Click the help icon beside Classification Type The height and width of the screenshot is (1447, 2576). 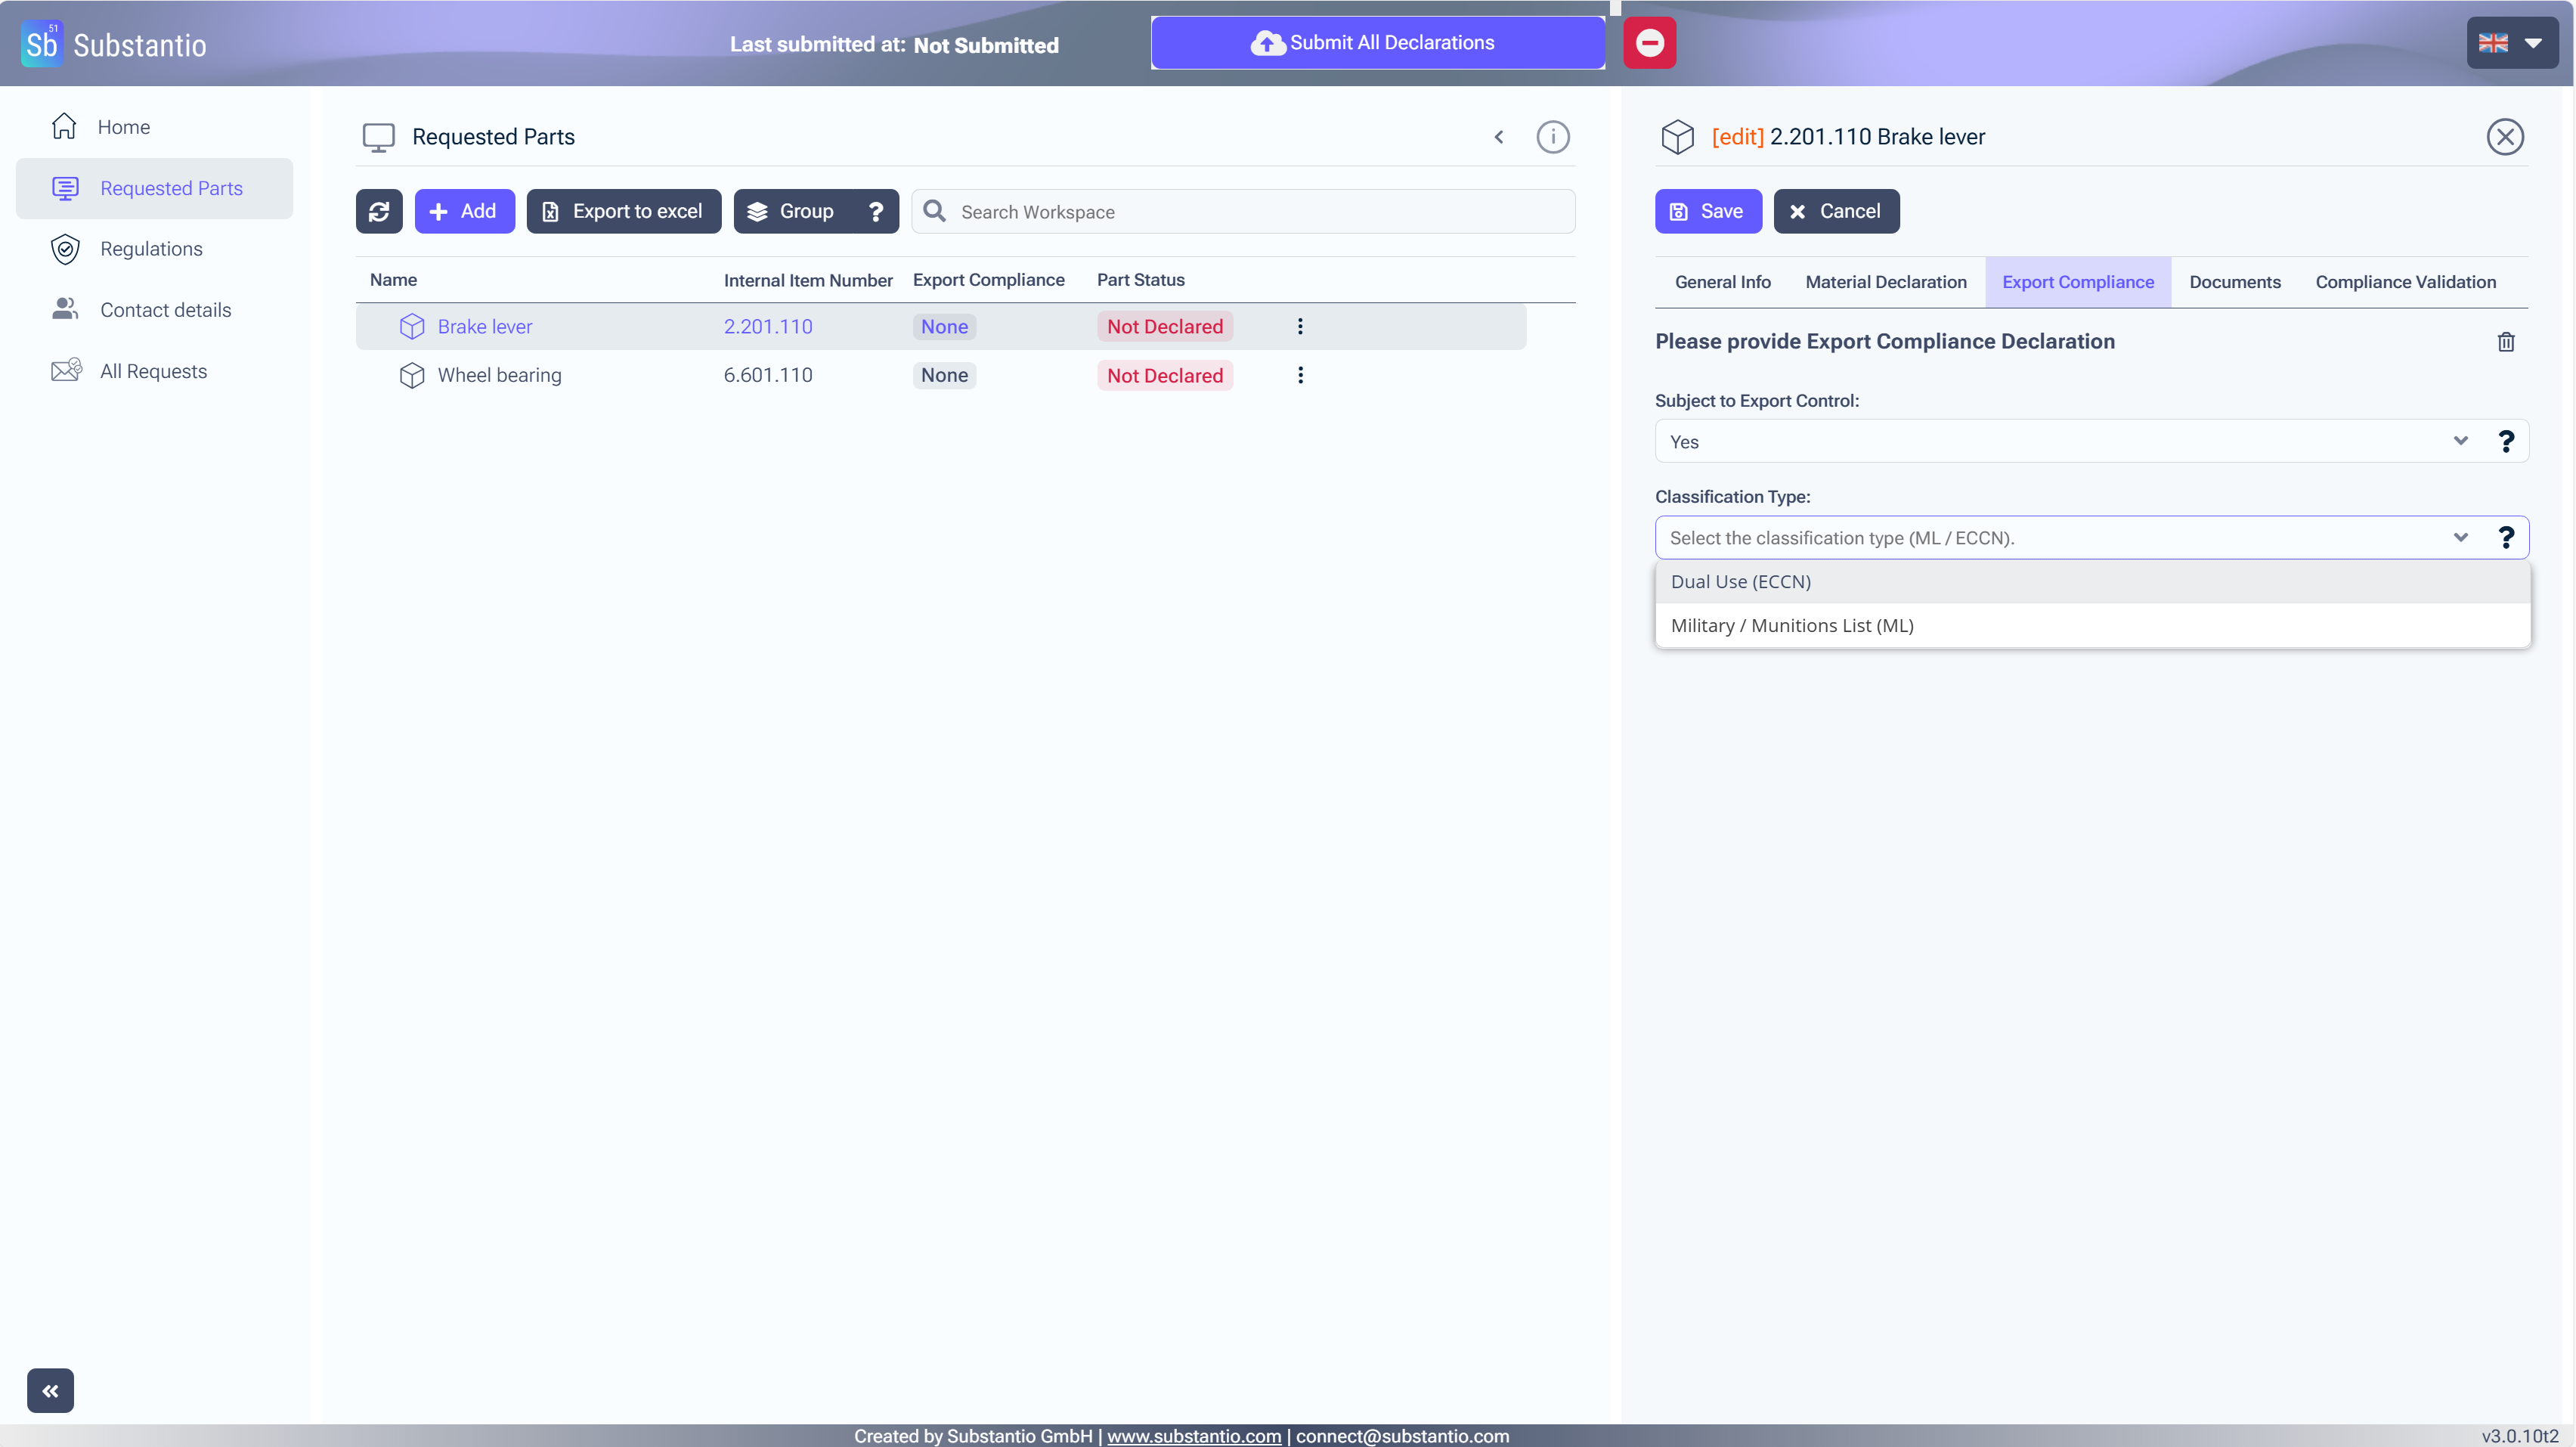click(x=2505, y=538)
